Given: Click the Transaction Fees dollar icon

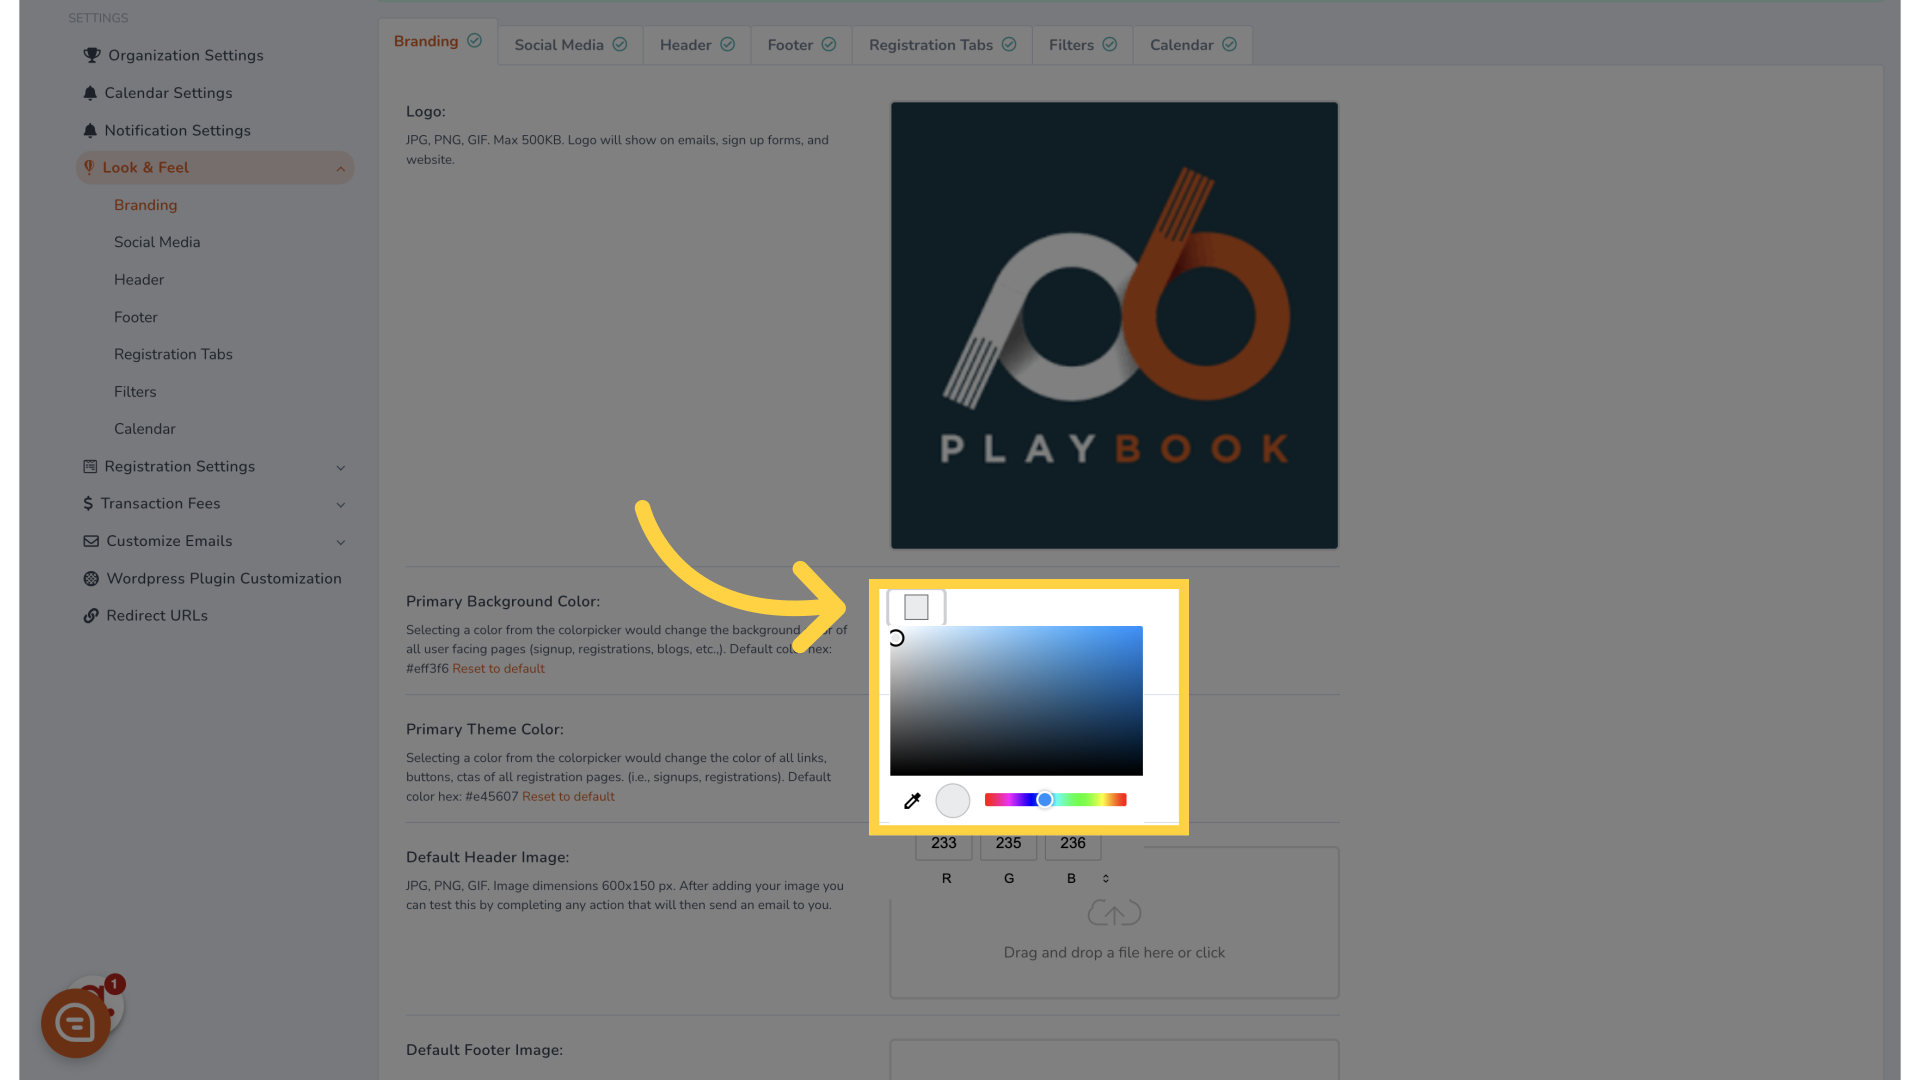Looking at the screenshot, I should click(88, 504).
